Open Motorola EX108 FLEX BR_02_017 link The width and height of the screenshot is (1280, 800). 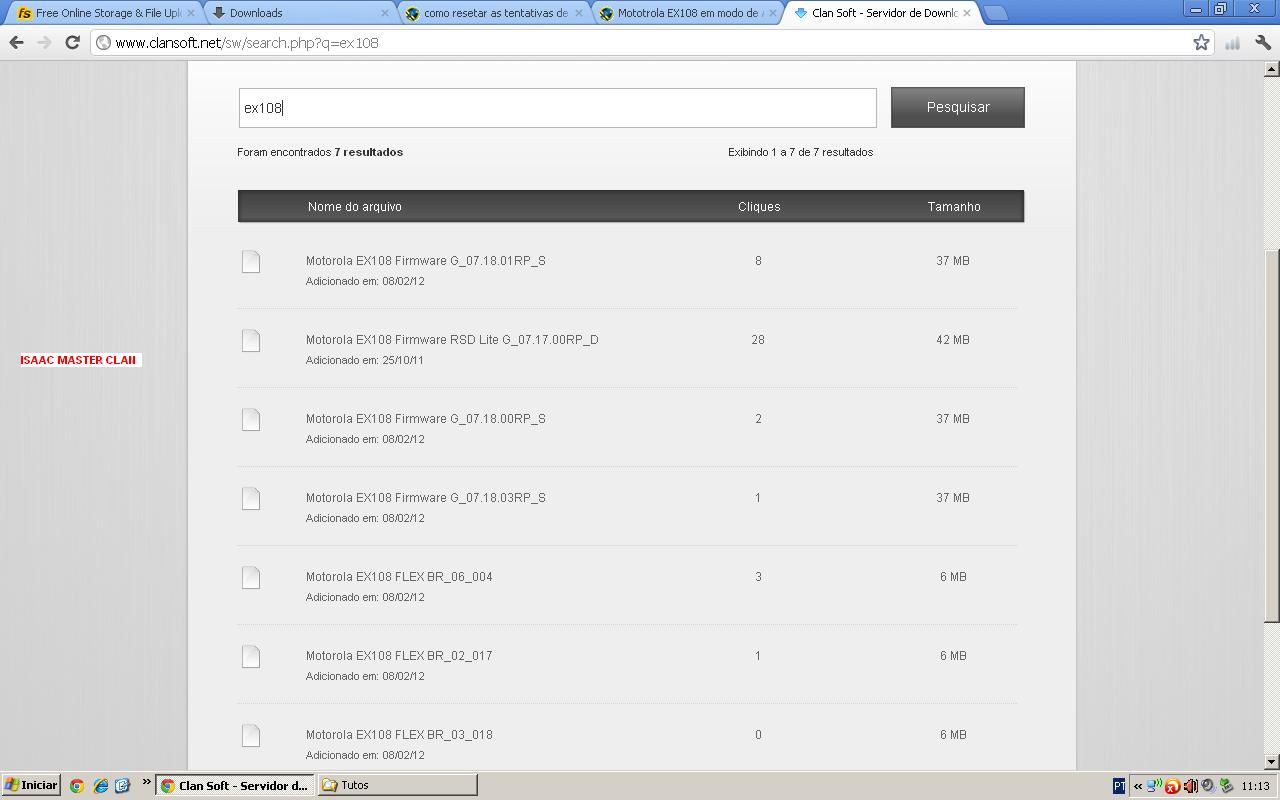(x=399, y=655)
